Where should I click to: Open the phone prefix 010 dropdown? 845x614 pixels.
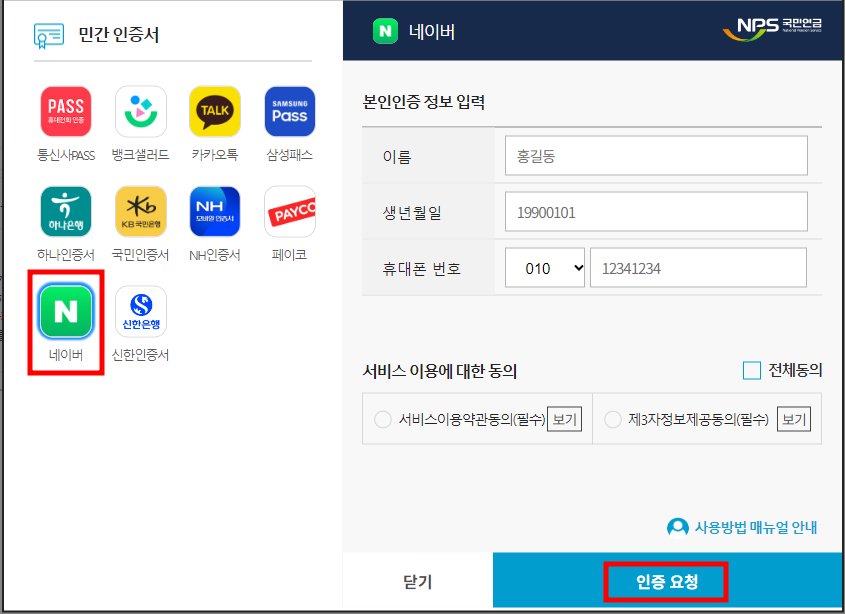[544, 267]
